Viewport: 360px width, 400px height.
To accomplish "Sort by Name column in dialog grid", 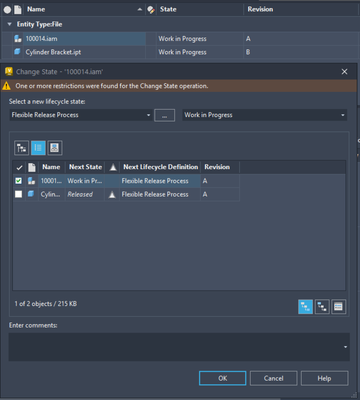I will click(51, 167).
